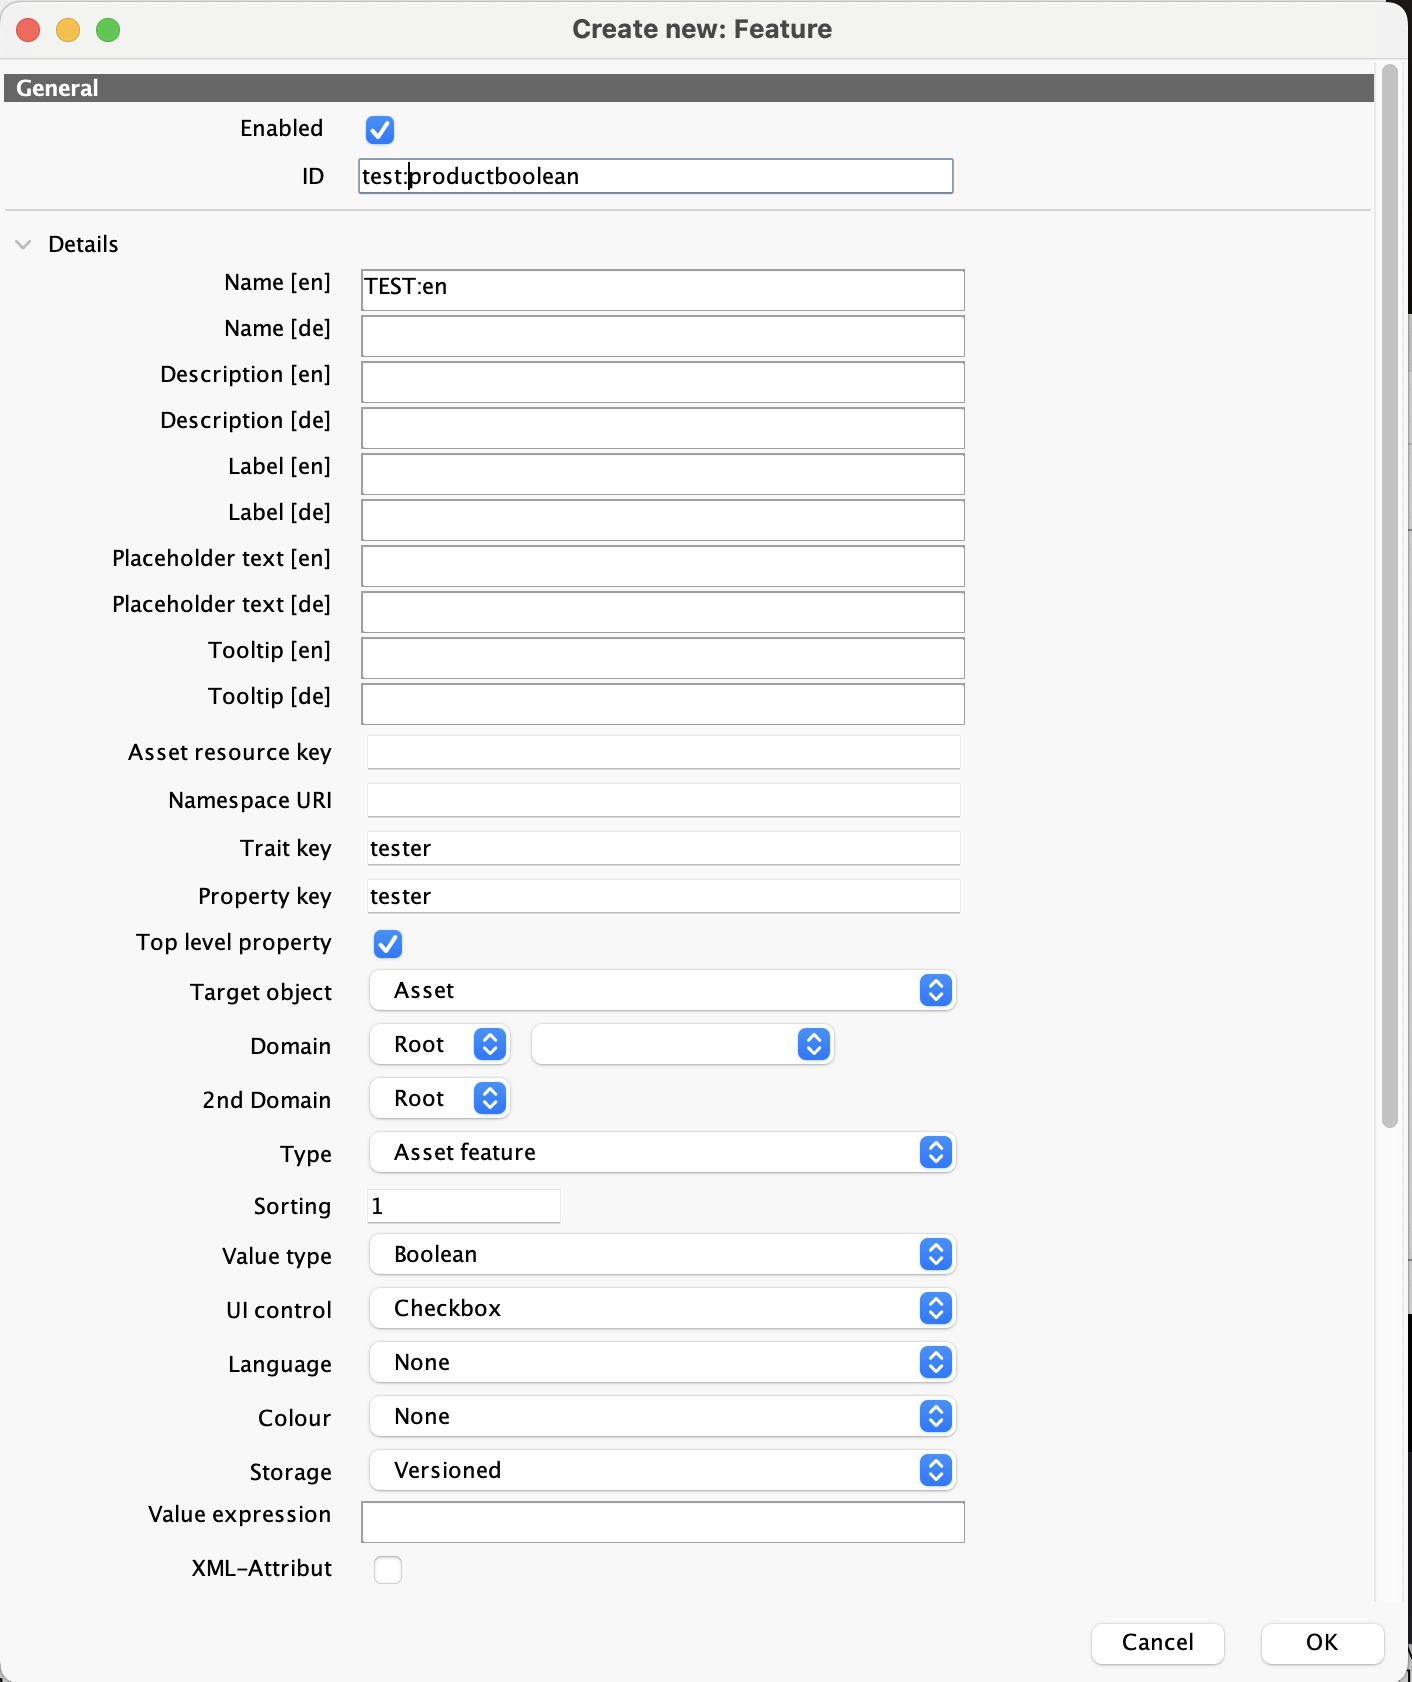Uncheck the Enabled checkbox
Viewport: 1412px width, 1682px height.
coord(379,129)
